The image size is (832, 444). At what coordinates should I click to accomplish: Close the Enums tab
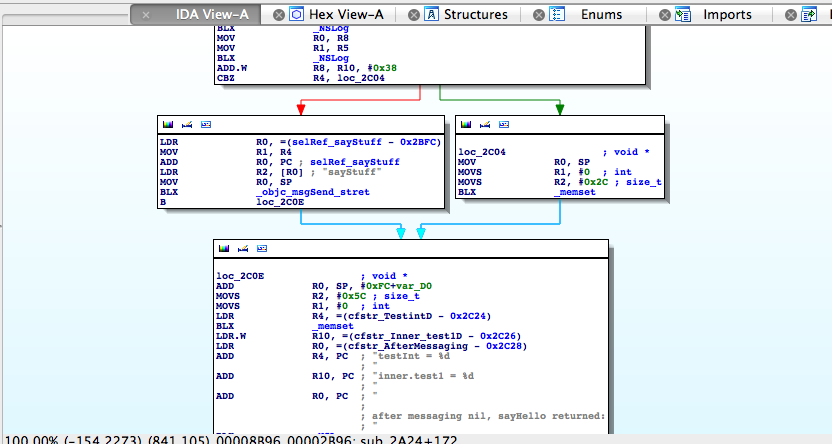539,15
